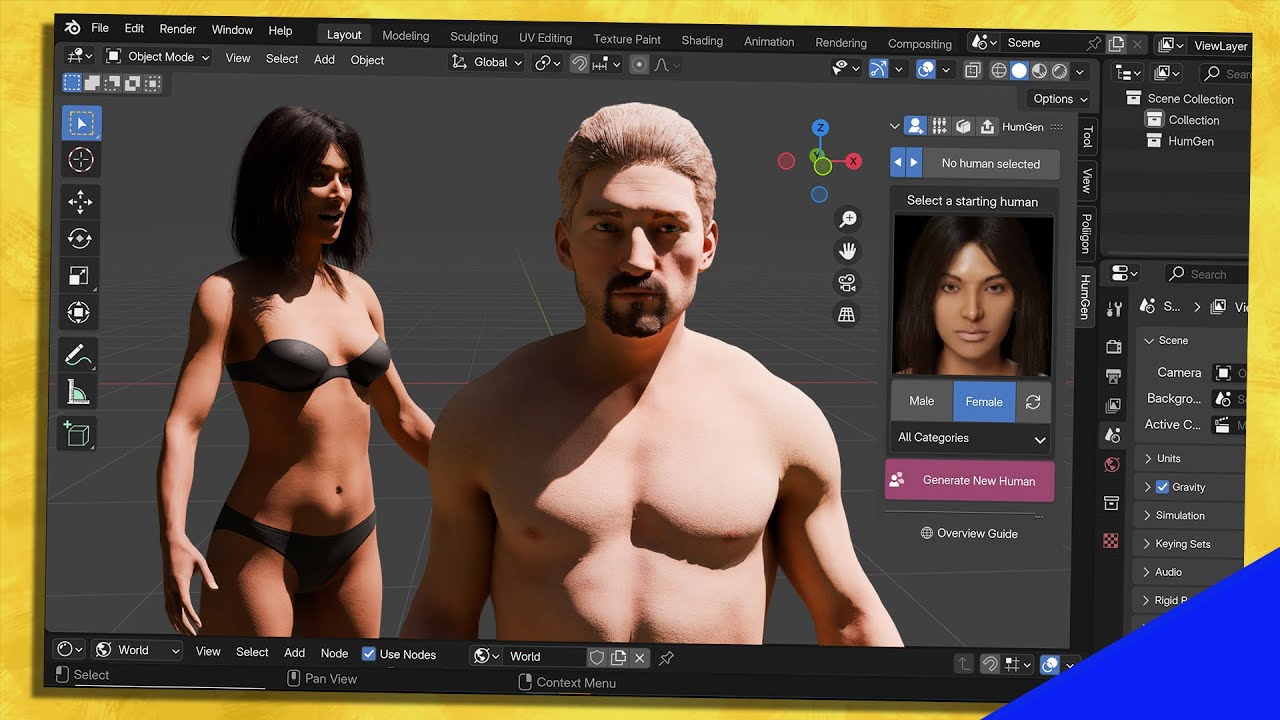Open the Object Mode dropdown
The height and width of the screenshot is (720, 1280).
[158, 57]
